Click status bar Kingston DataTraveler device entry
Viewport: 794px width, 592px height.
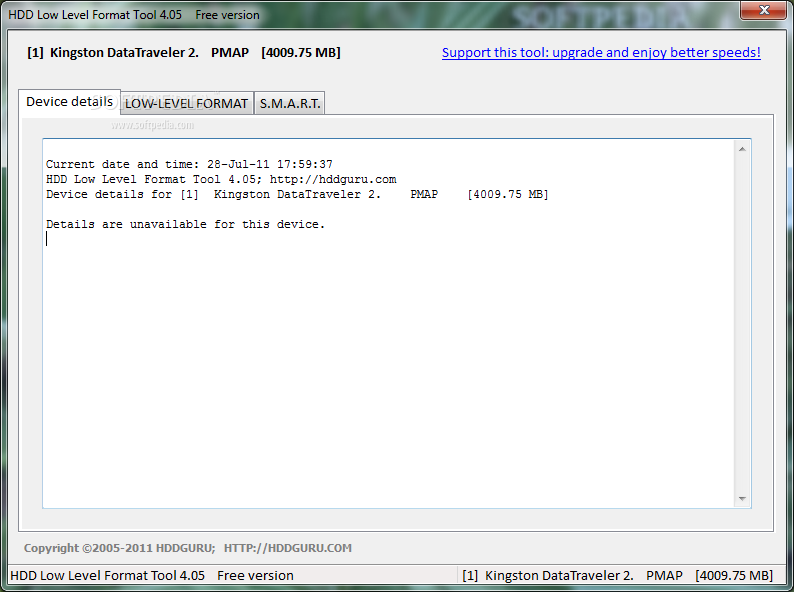(x=617, y=575)
